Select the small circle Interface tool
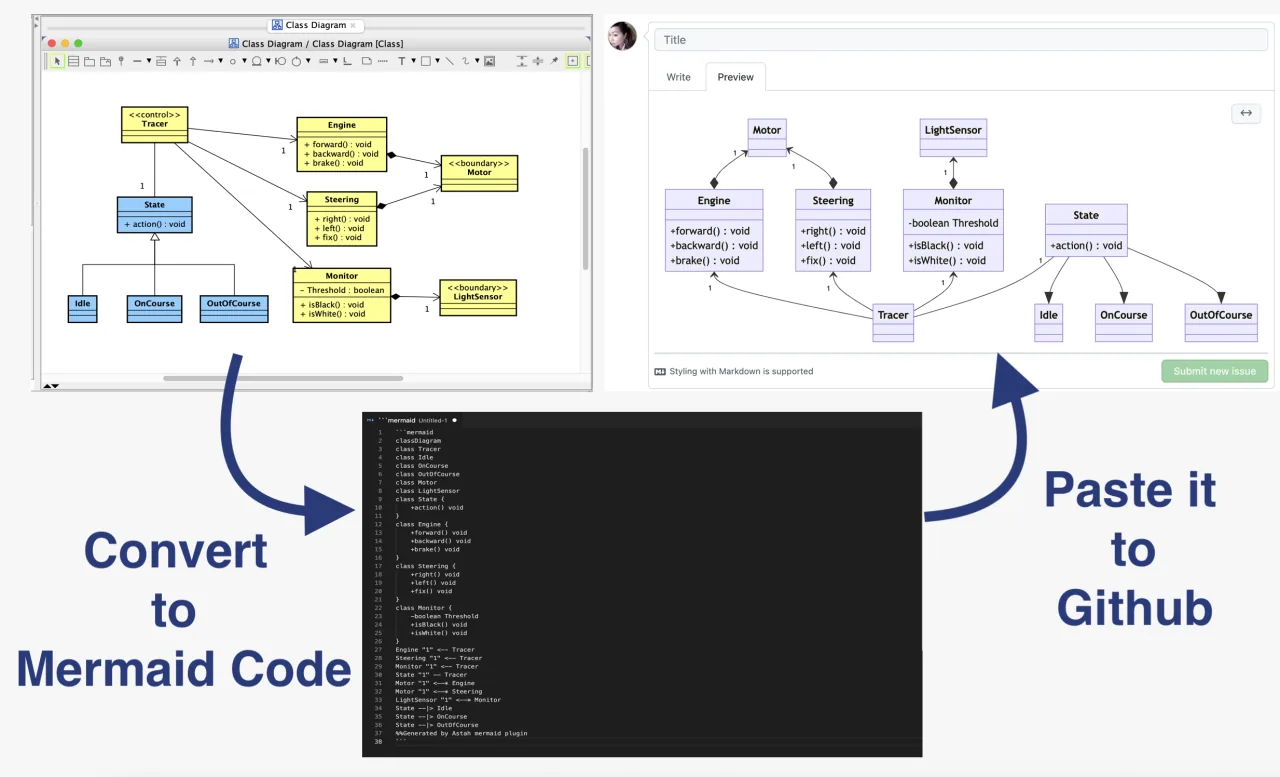Viewport: 1280px width, 777px height. [232, 61]
